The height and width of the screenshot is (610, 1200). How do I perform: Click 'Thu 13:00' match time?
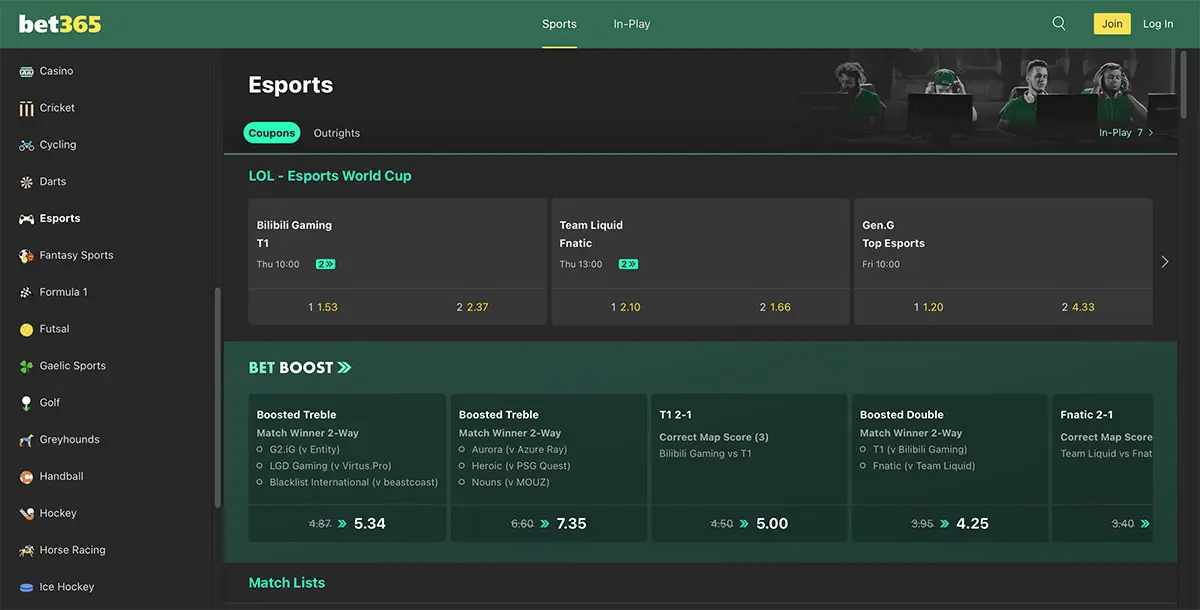coord(581,264)
